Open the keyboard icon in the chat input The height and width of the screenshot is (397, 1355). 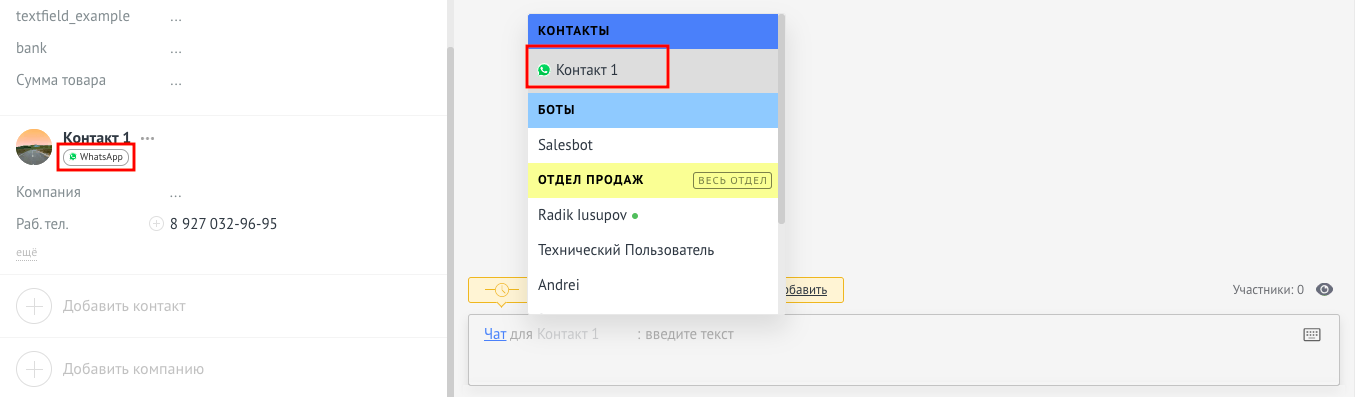tap(1313, 334)
